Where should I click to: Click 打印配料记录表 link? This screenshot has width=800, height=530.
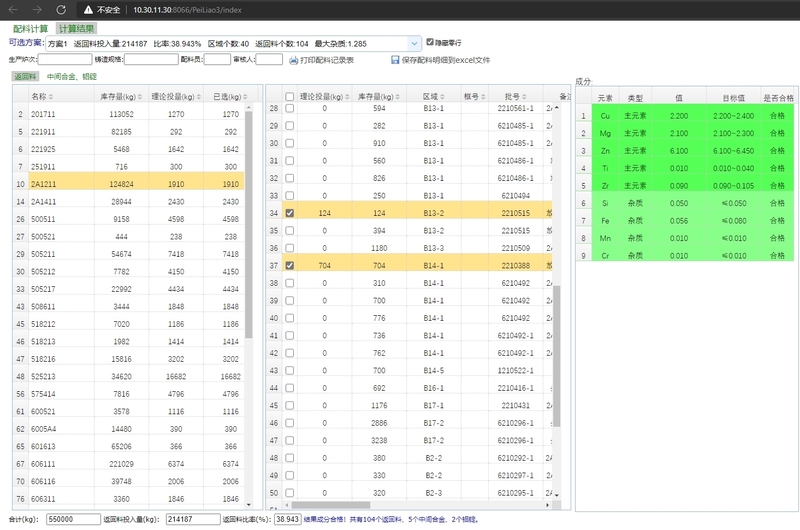[327, 60]
